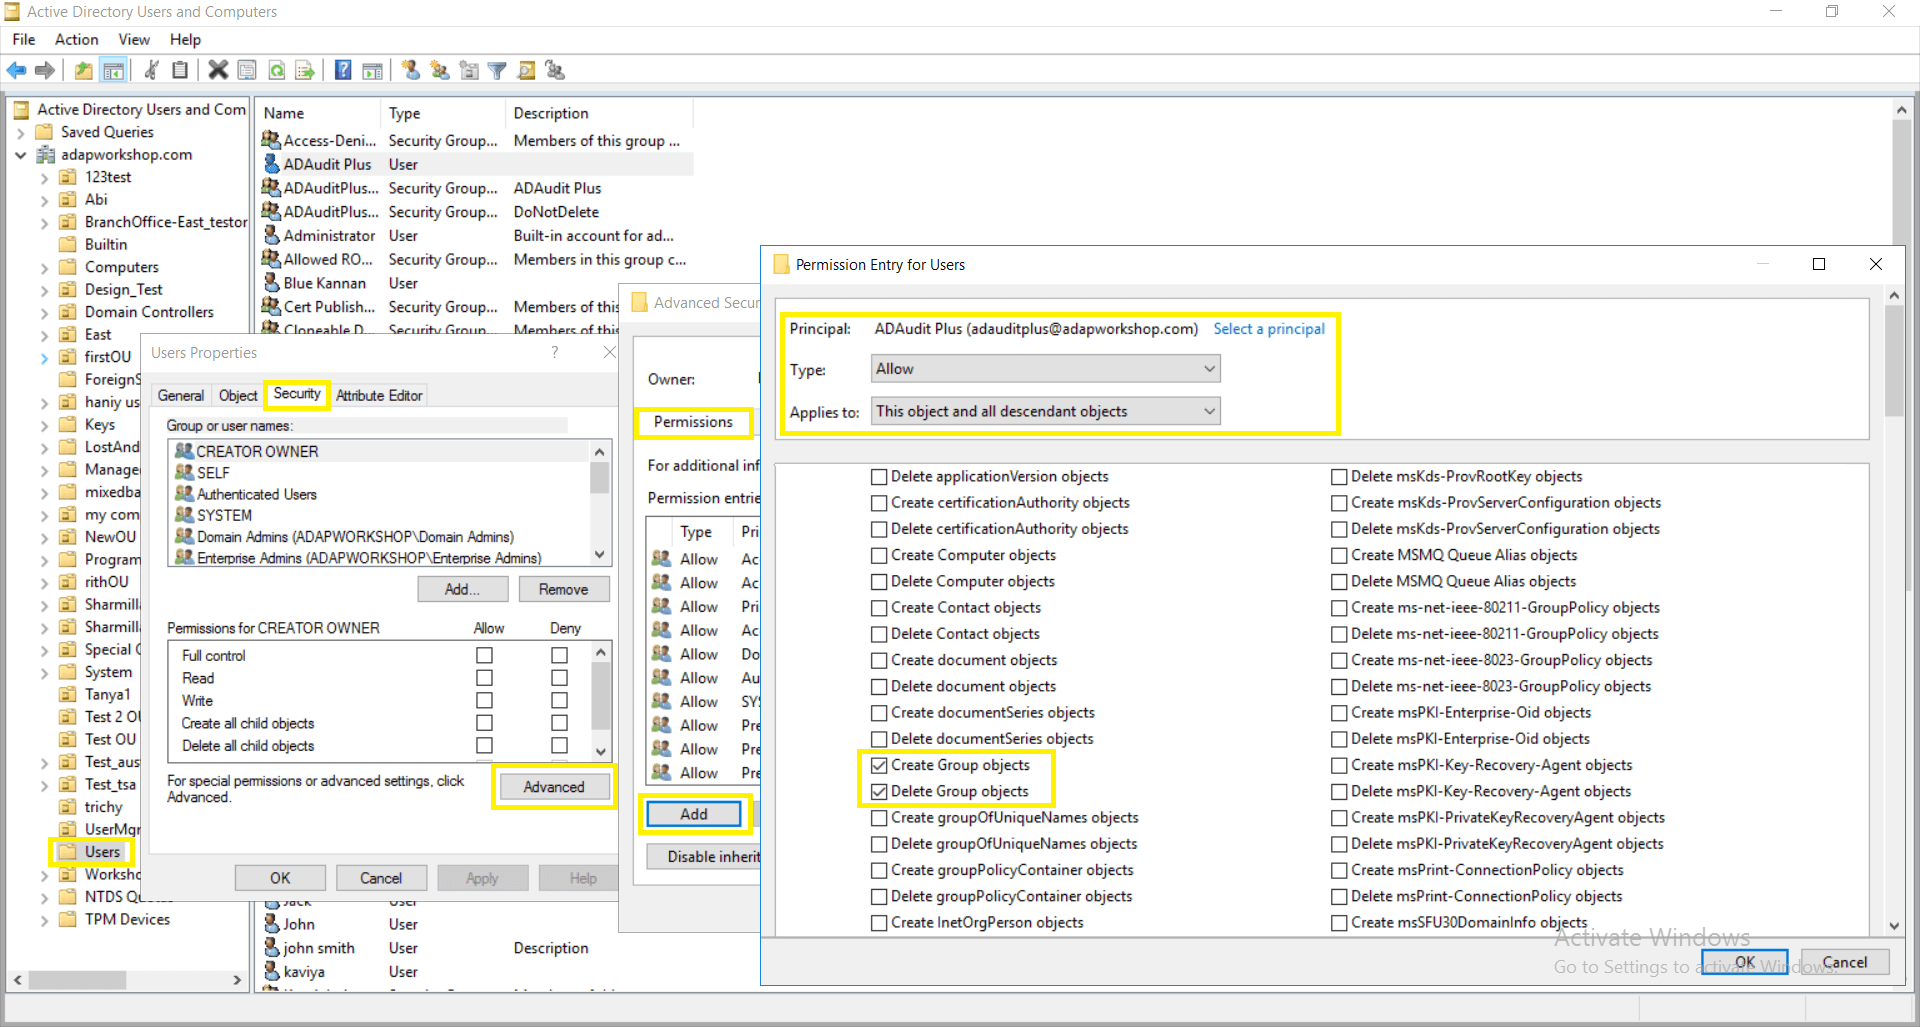Image resolution: width=1920 pixels, height=1027 pixels.
Task: Click the Select a principal link
Action: click(1268, 328)
